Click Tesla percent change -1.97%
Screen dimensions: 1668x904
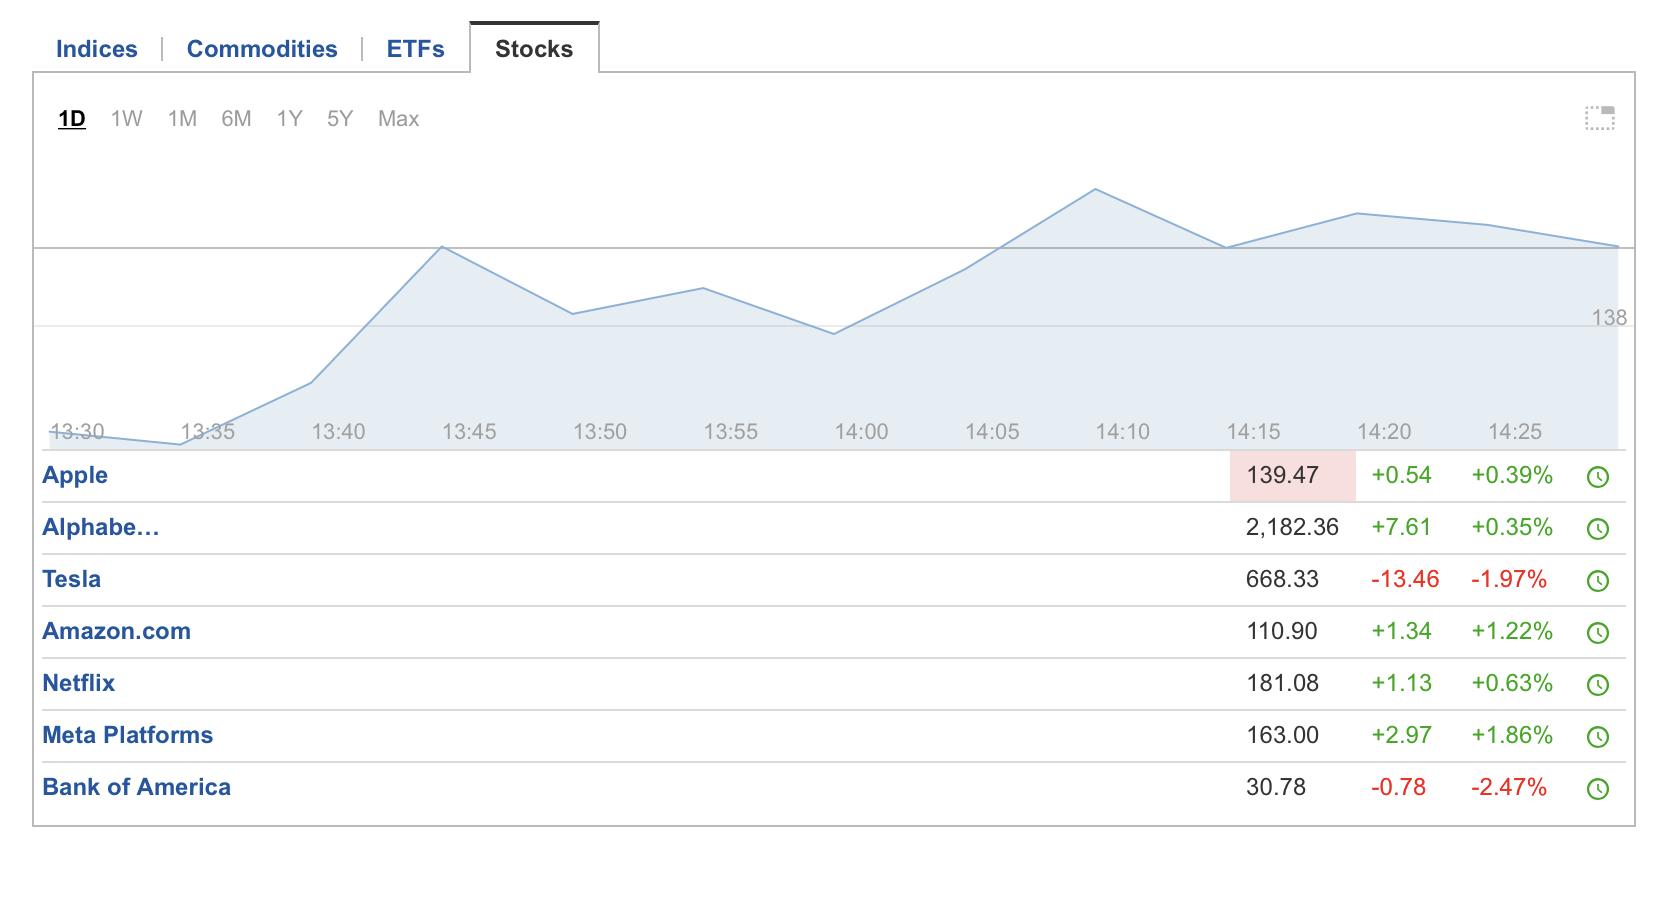point(1509,579)
